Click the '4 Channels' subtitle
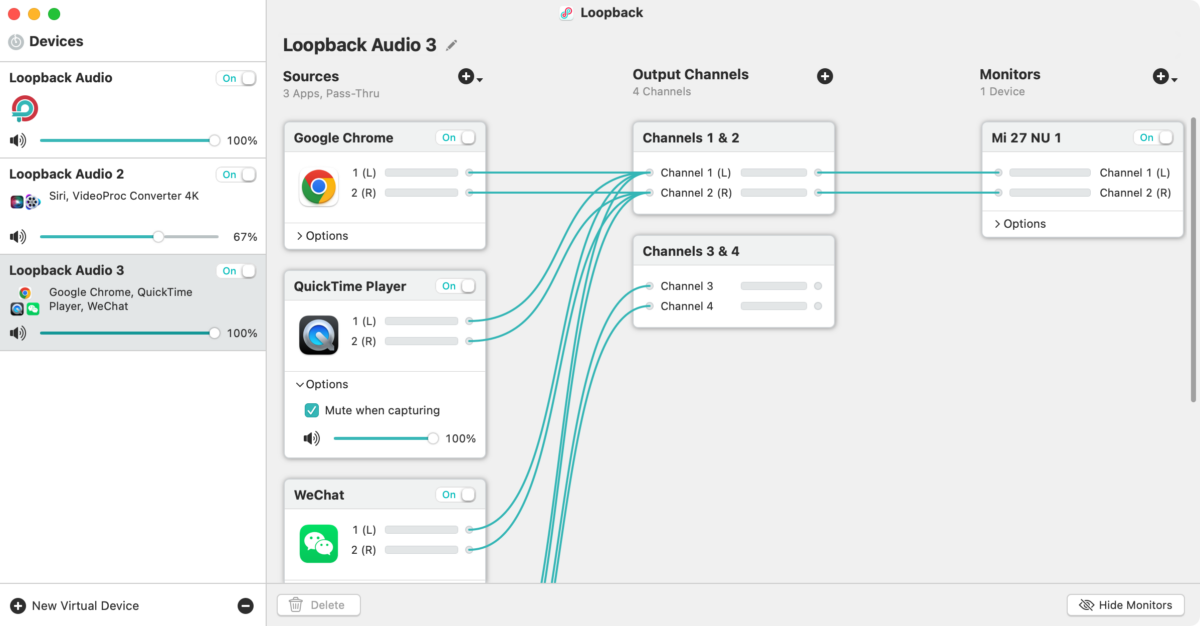This screenshot has height=626, width=1200. 662,91
